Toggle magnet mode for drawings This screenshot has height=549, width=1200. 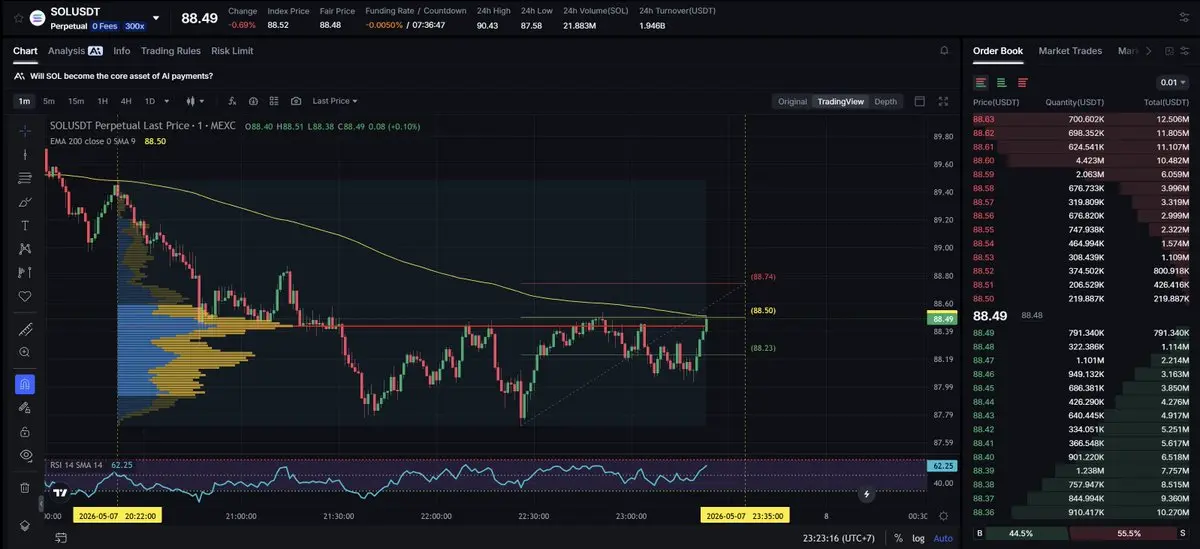(25, 384)
